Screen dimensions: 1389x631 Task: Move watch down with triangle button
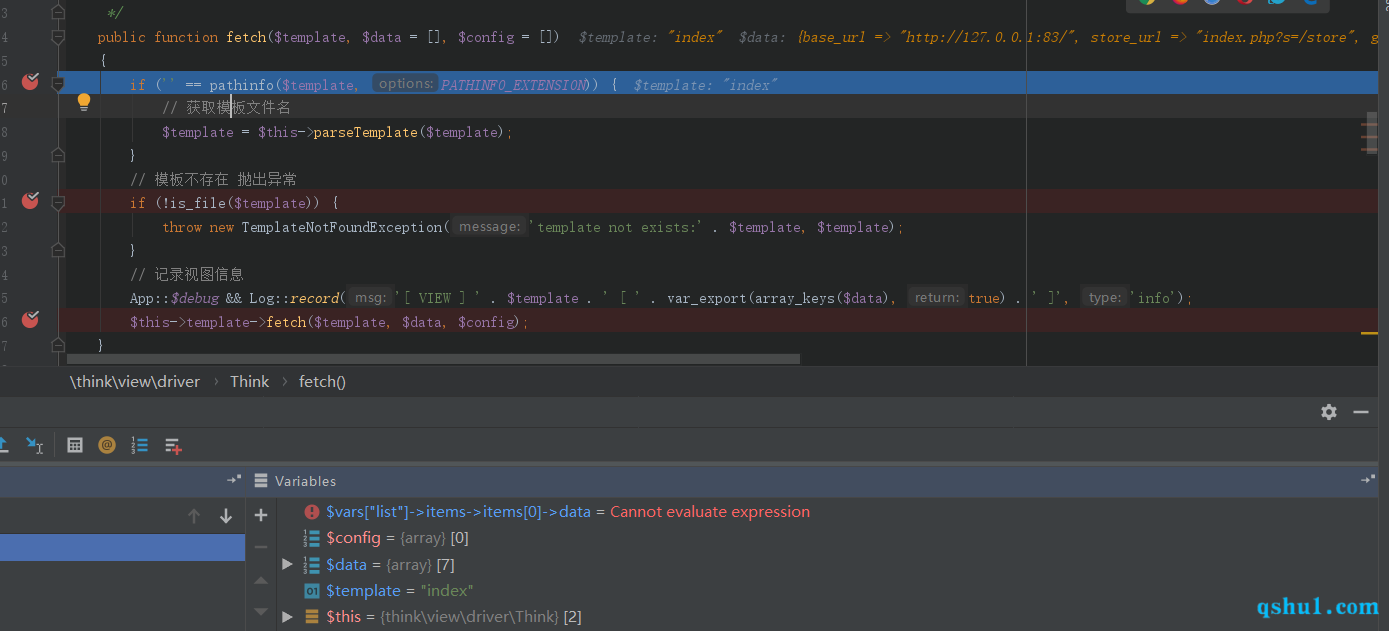pyautogui.click(x=261, y=611)
